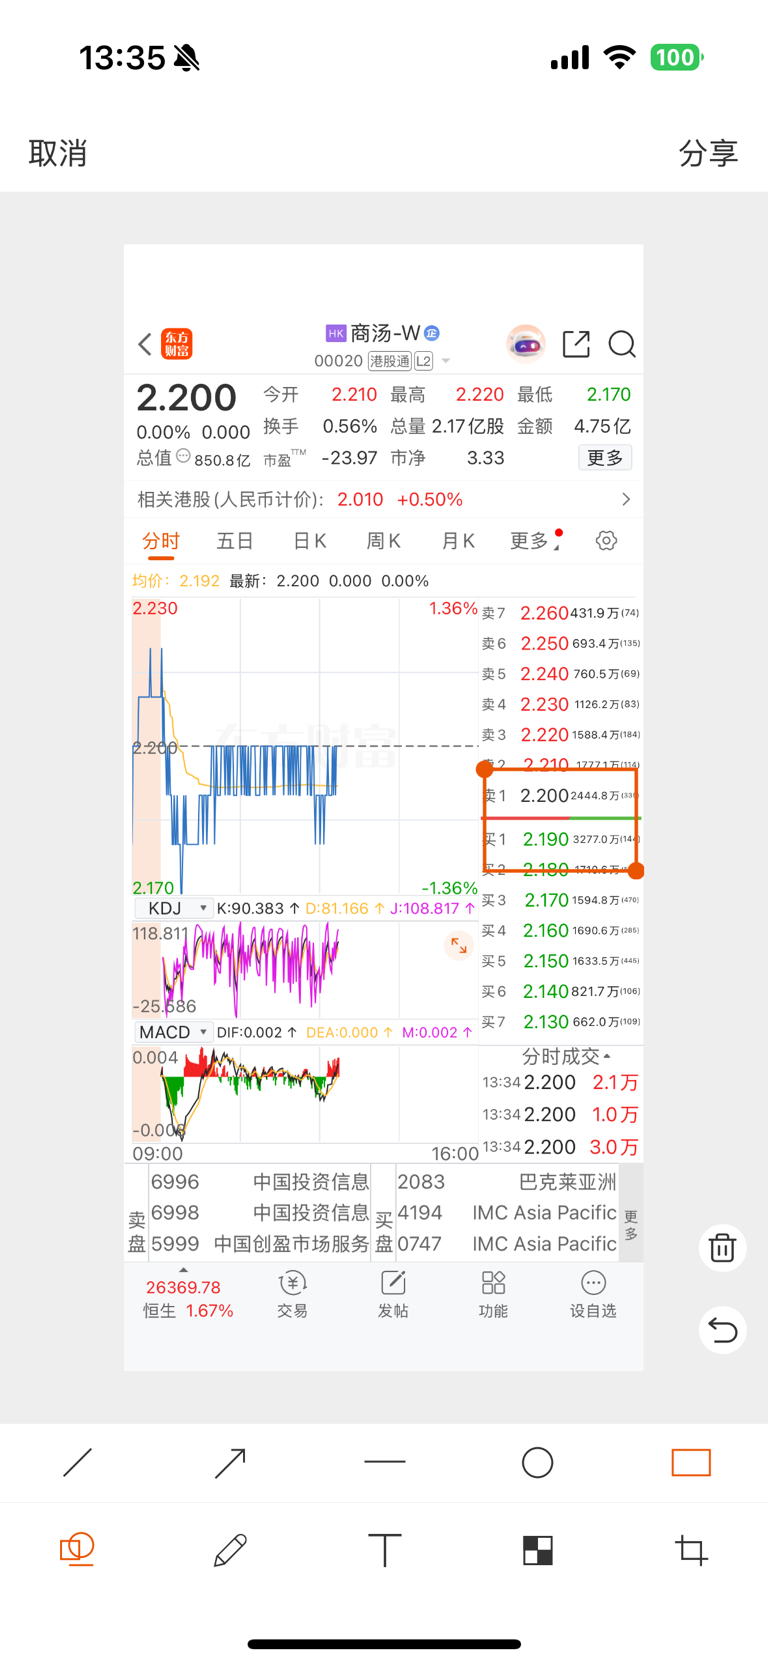
Task: Tap the 总值 info circle icon
Action: 183,456
